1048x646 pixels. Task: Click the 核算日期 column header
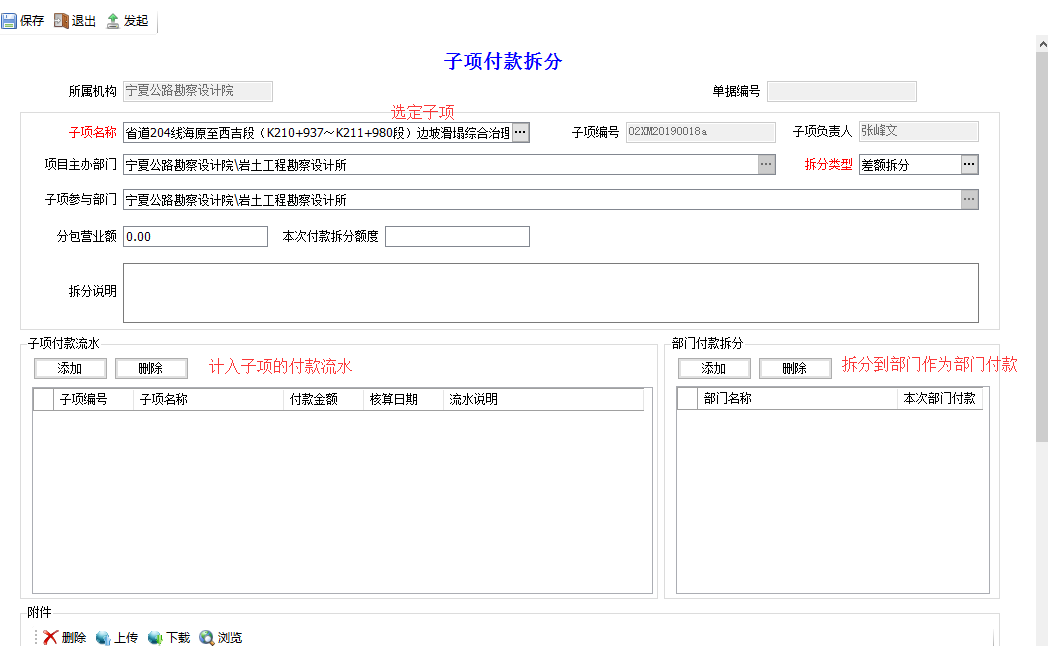point(404,399)
